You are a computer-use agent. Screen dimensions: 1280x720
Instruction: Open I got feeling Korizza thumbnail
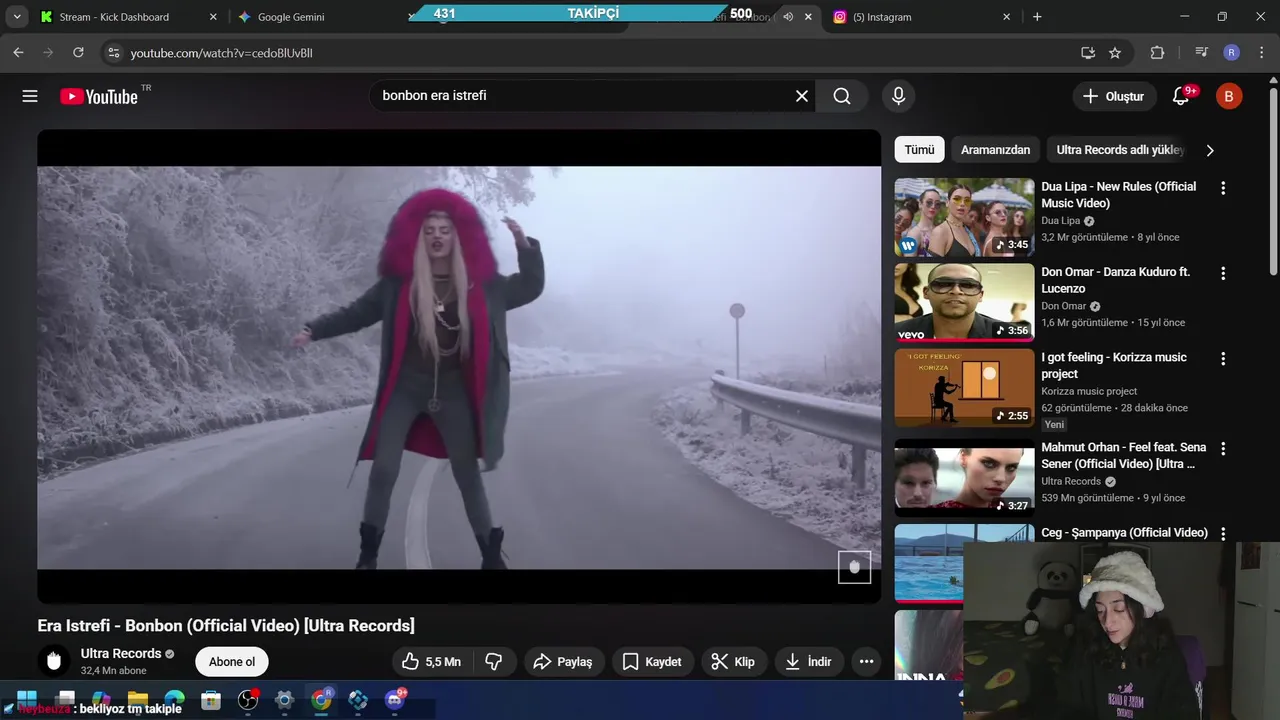(x=964, y=387)
